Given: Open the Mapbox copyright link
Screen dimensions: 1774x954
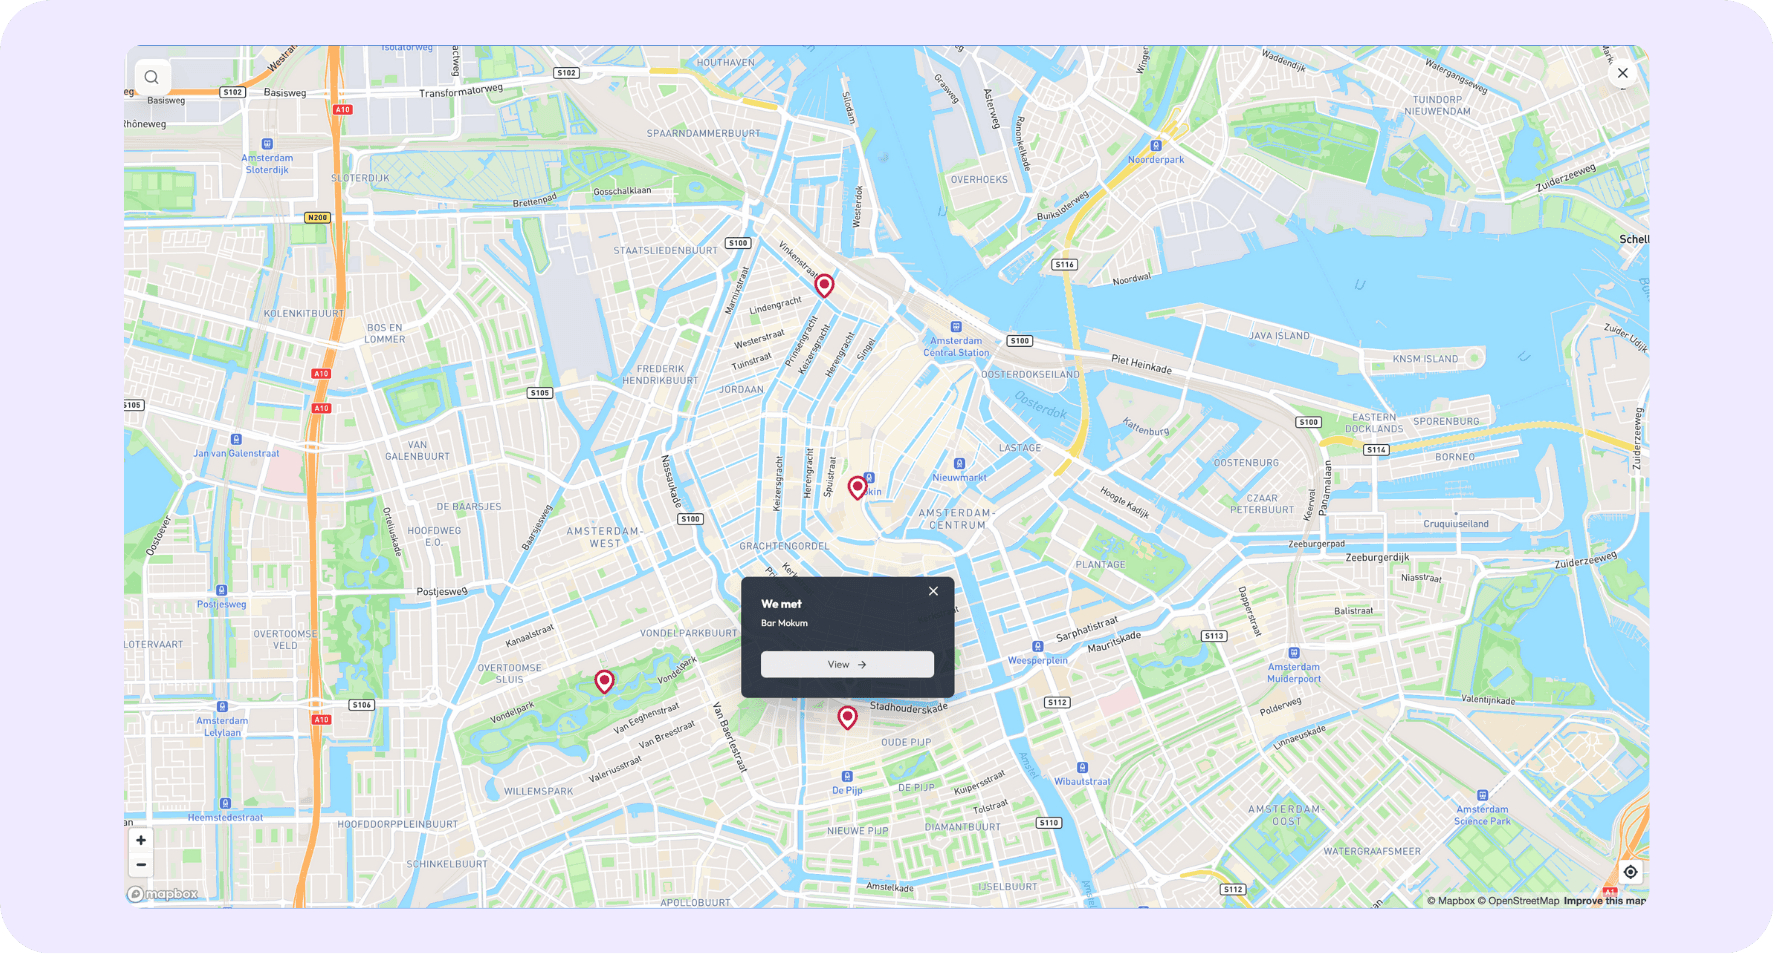Looking at the screenshot, I should click(x=1454, y=900).
